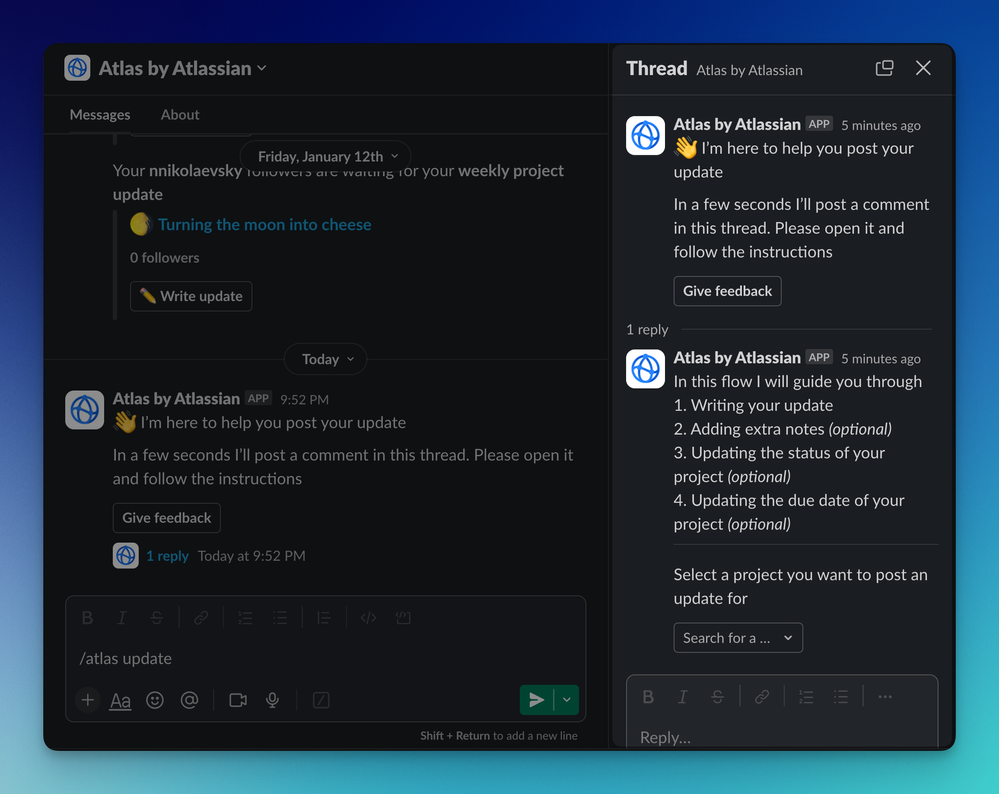Open the Turning the moon into cheese link
Image resolution: width=999 pixels, height=794 pixels.
click(x=264, y=224)
